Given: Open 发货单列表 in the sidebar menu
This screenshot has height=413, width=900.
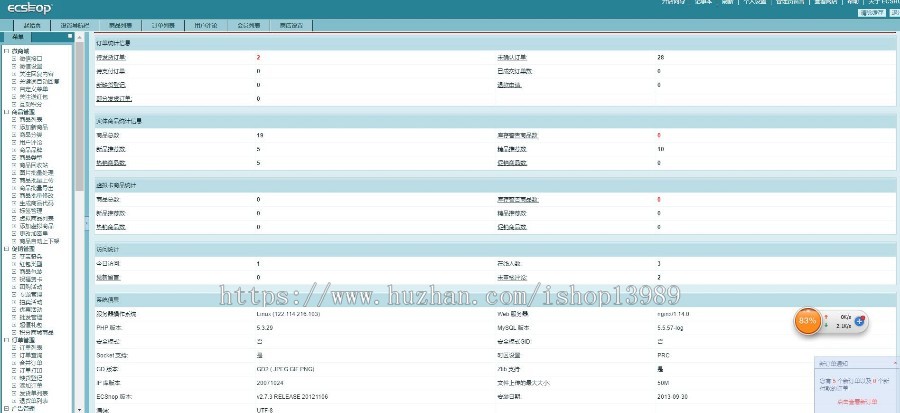Looking at the screenshot, I should pyautogui.click(x=33, y=393).
